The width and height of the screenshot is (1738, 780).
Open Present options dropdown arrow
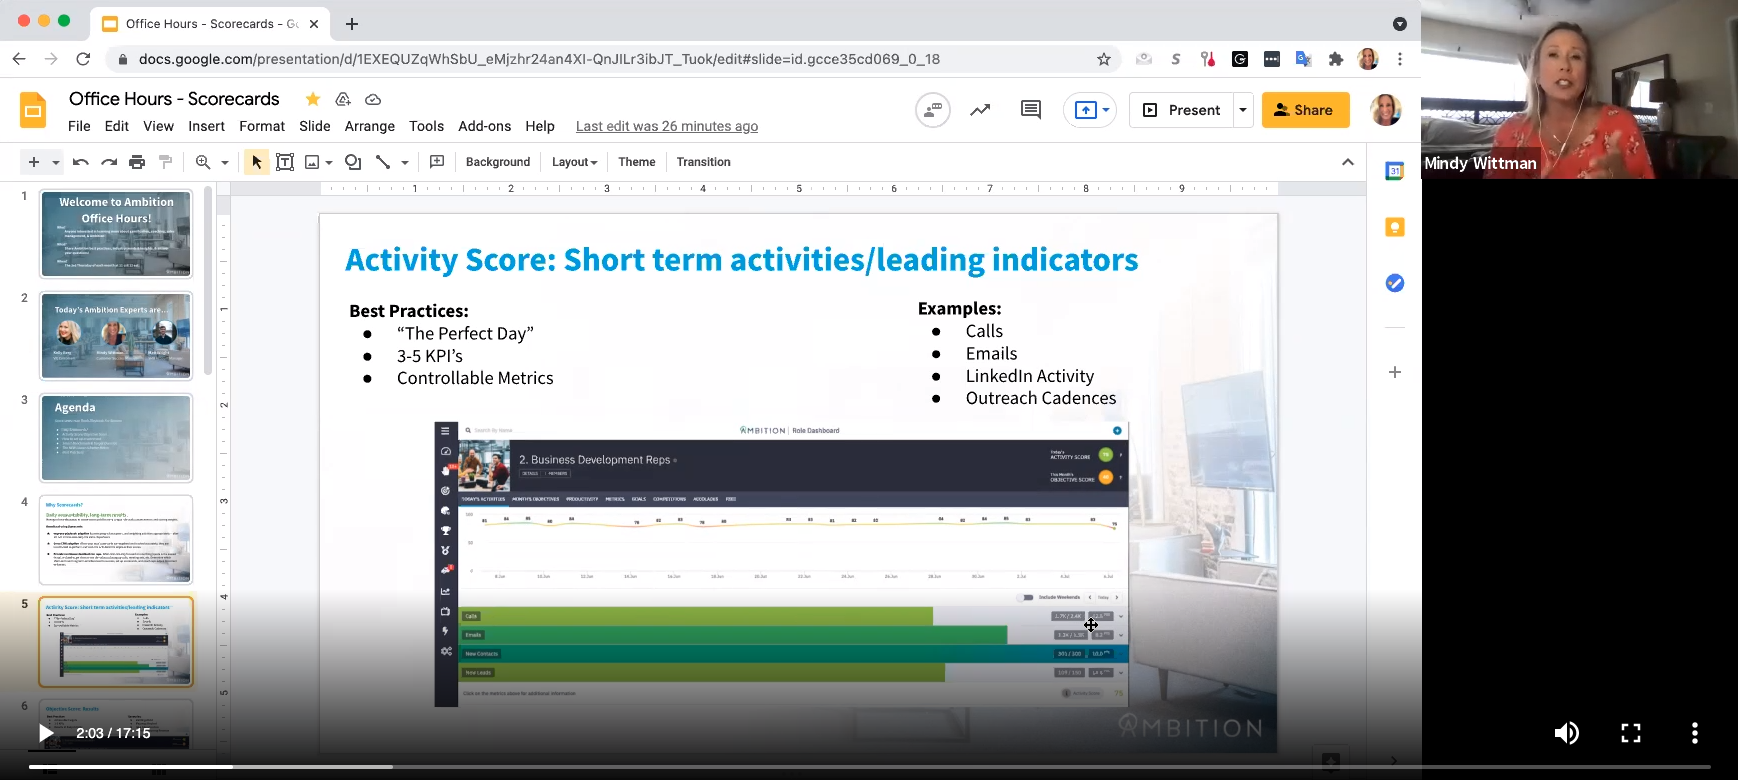pos(1243,110)
